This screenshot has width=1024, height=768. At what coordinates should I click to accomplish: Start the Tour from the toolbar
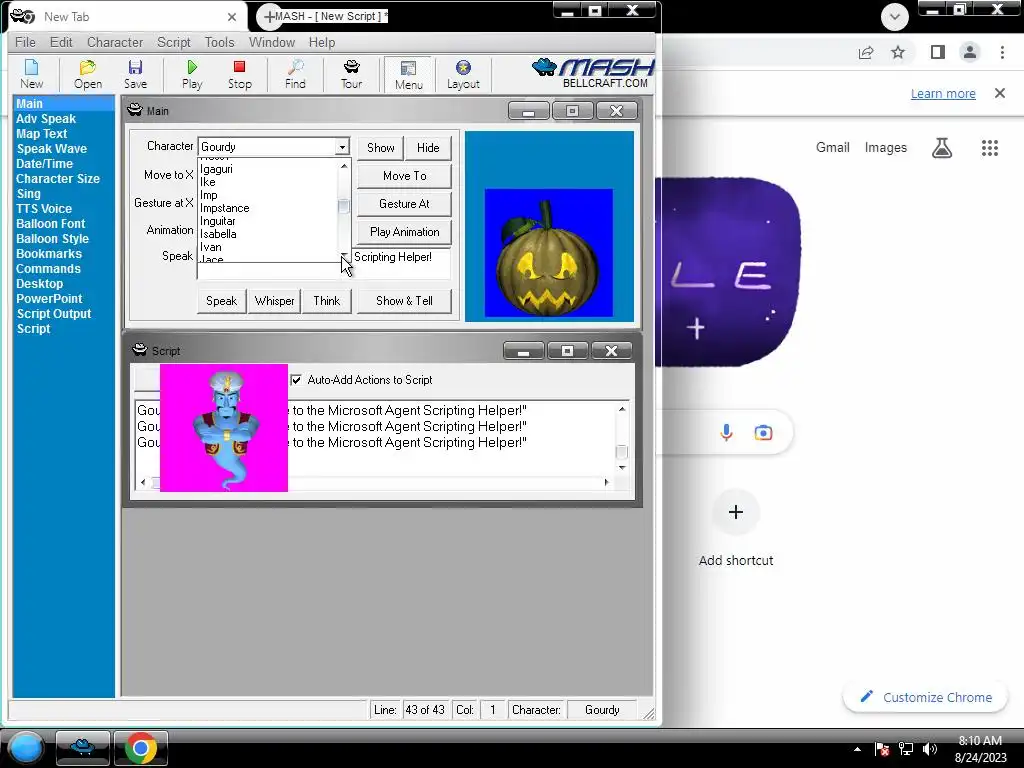click(x=351, y=74)
